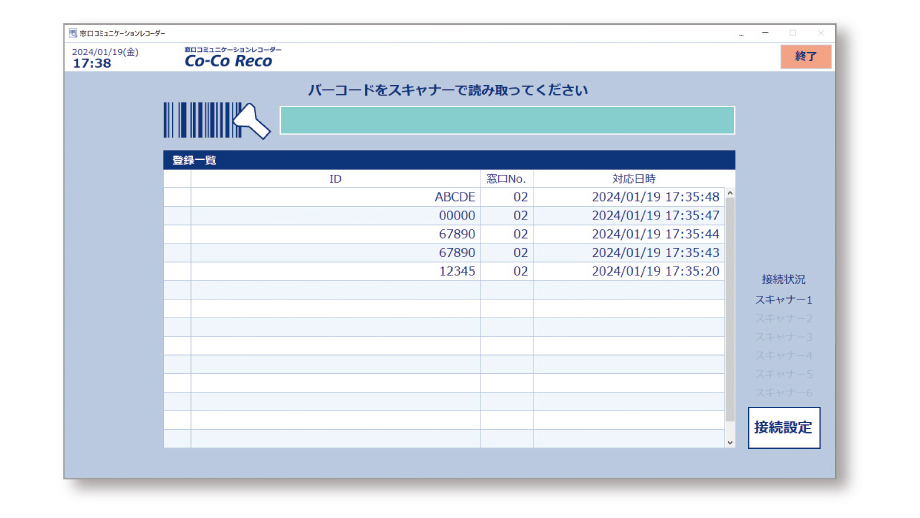Click the Co-Co Reco logo

pos(228,59)
